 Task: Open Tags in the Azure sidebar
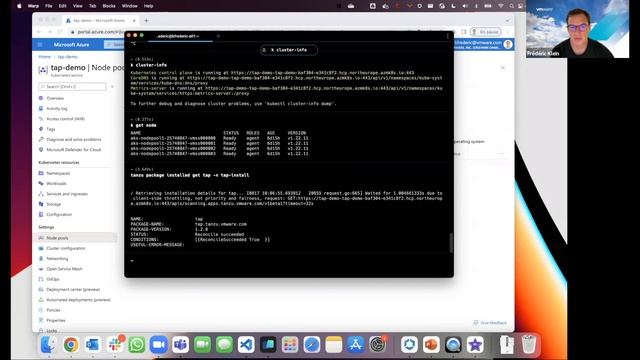pos(51,129)
